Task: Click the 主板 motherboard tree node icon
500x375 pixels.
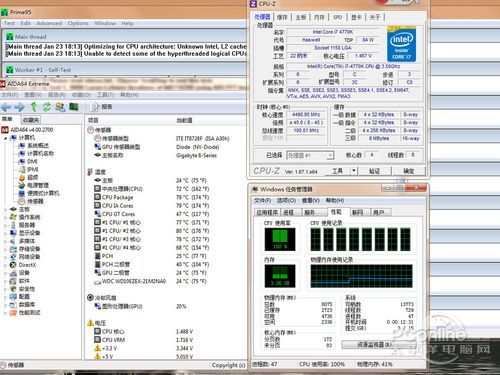Action: tap(13, 209)
